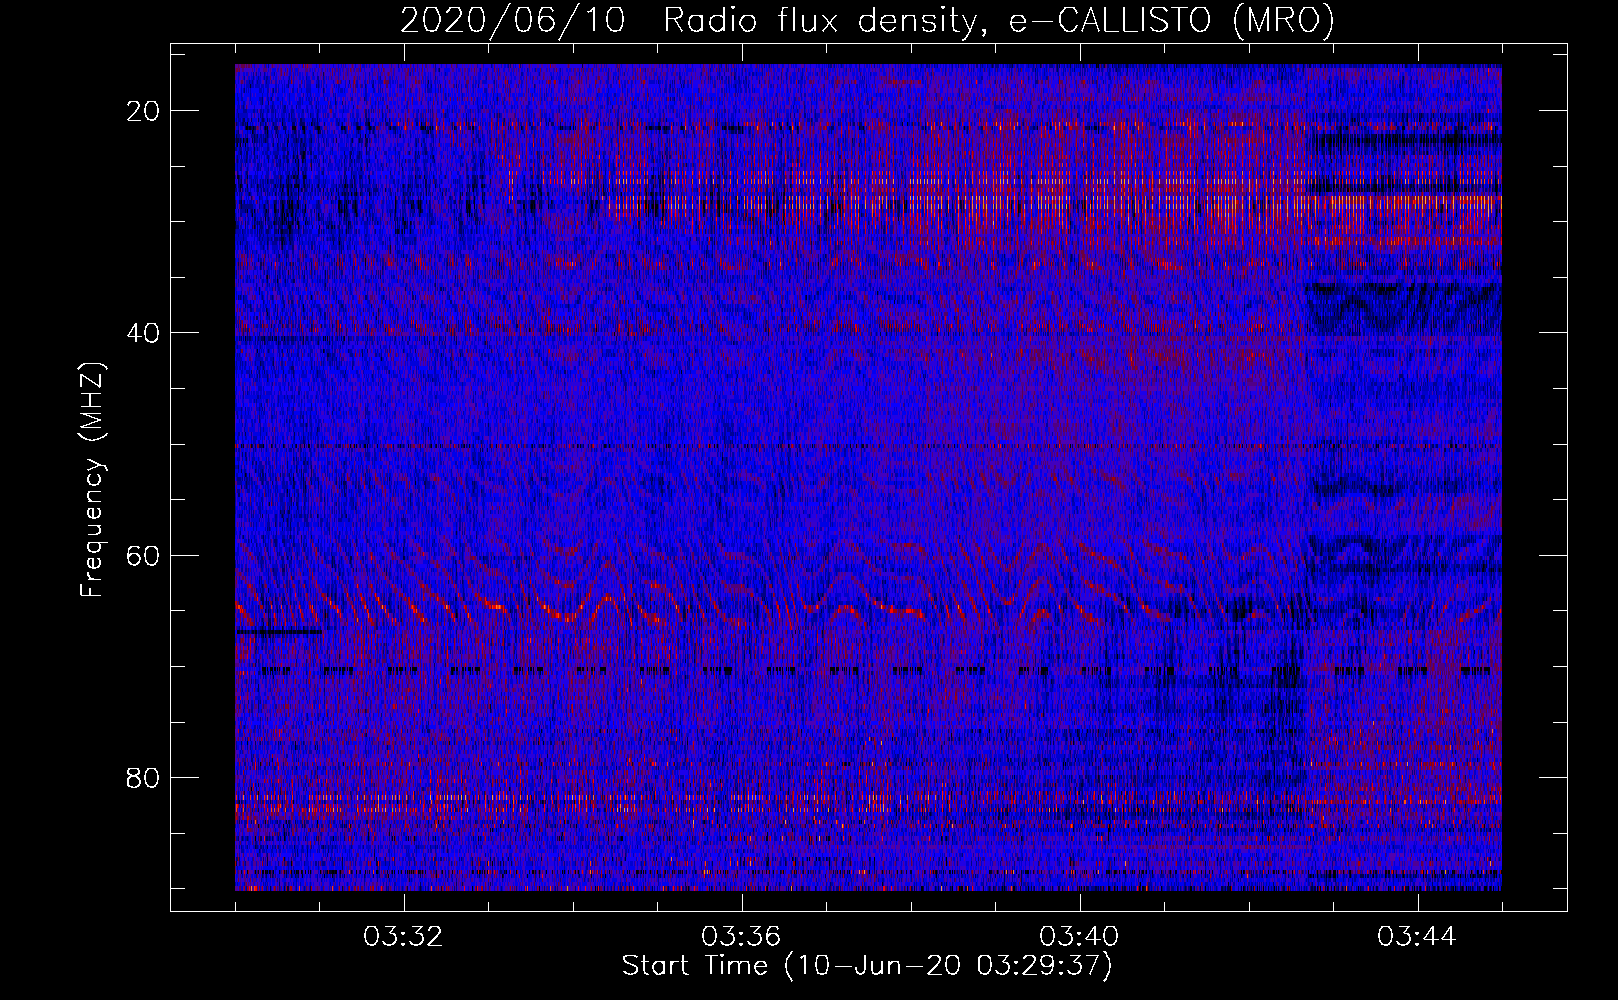This screenshot has width=1618, height=1000.
Task: Click the '03:36' time tick label
Action: (741, 937)
